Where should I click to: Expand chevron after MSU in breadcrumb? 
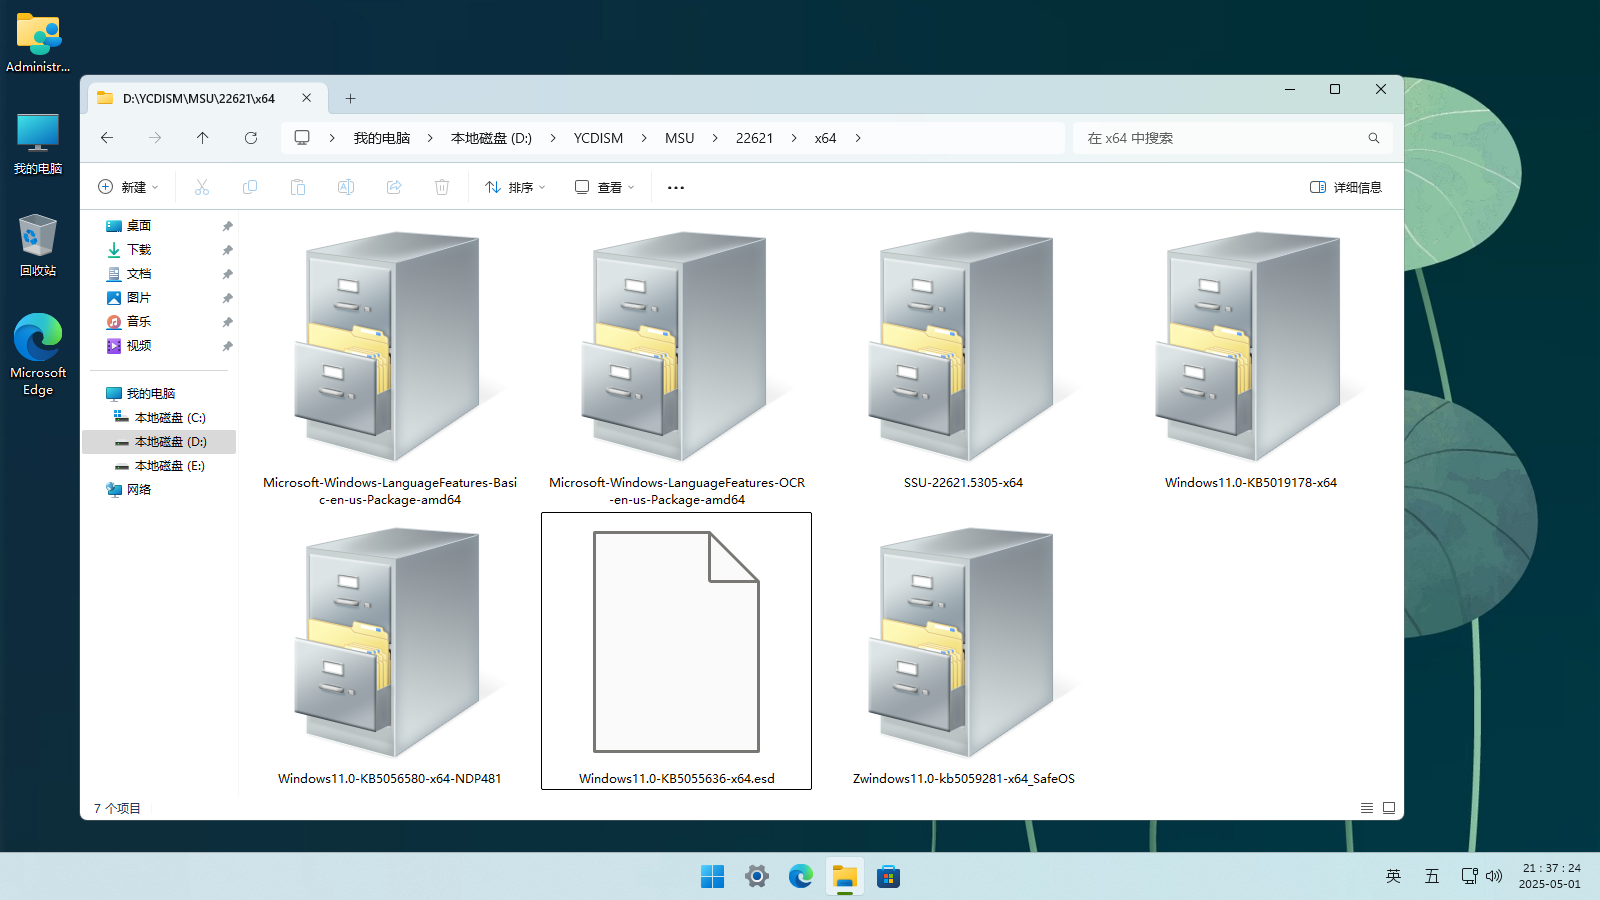(715, 138)
